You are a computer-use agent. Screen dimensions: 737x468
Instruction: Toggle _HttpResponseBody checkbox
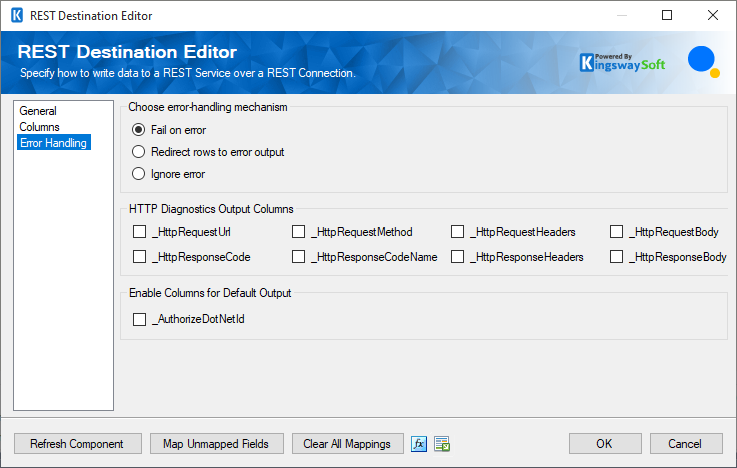pyautogui.click(x=616, y=257)
